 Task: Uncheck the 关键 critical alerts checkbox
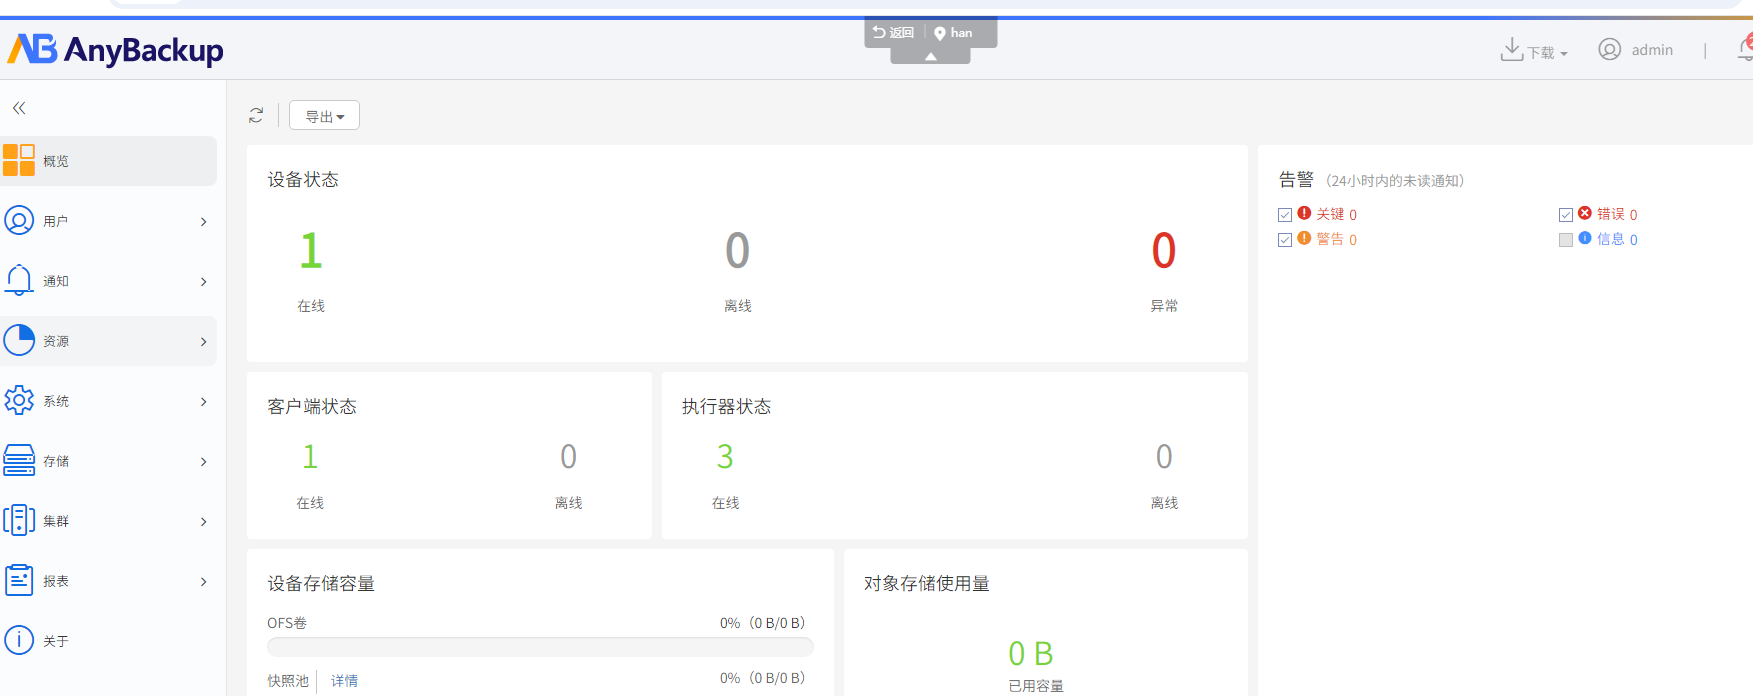(1285, 215)
